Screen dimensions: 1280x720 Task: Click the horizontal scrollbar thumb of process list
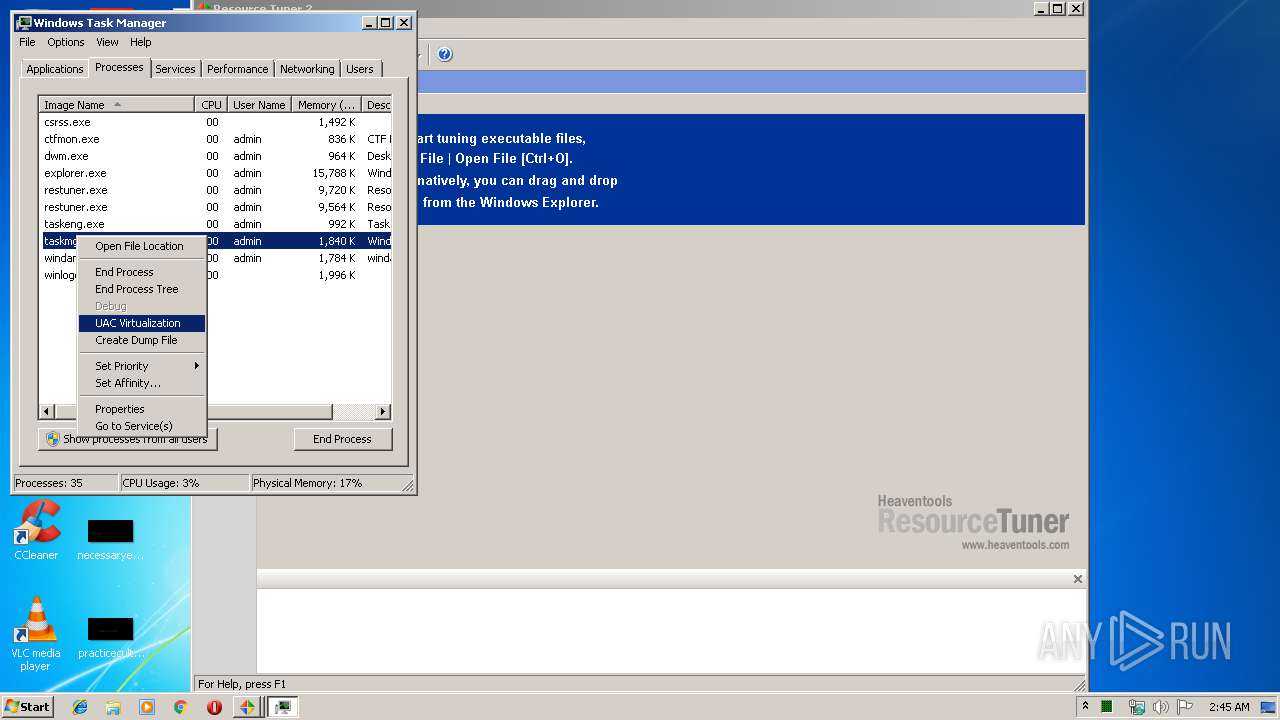[193, 412]
